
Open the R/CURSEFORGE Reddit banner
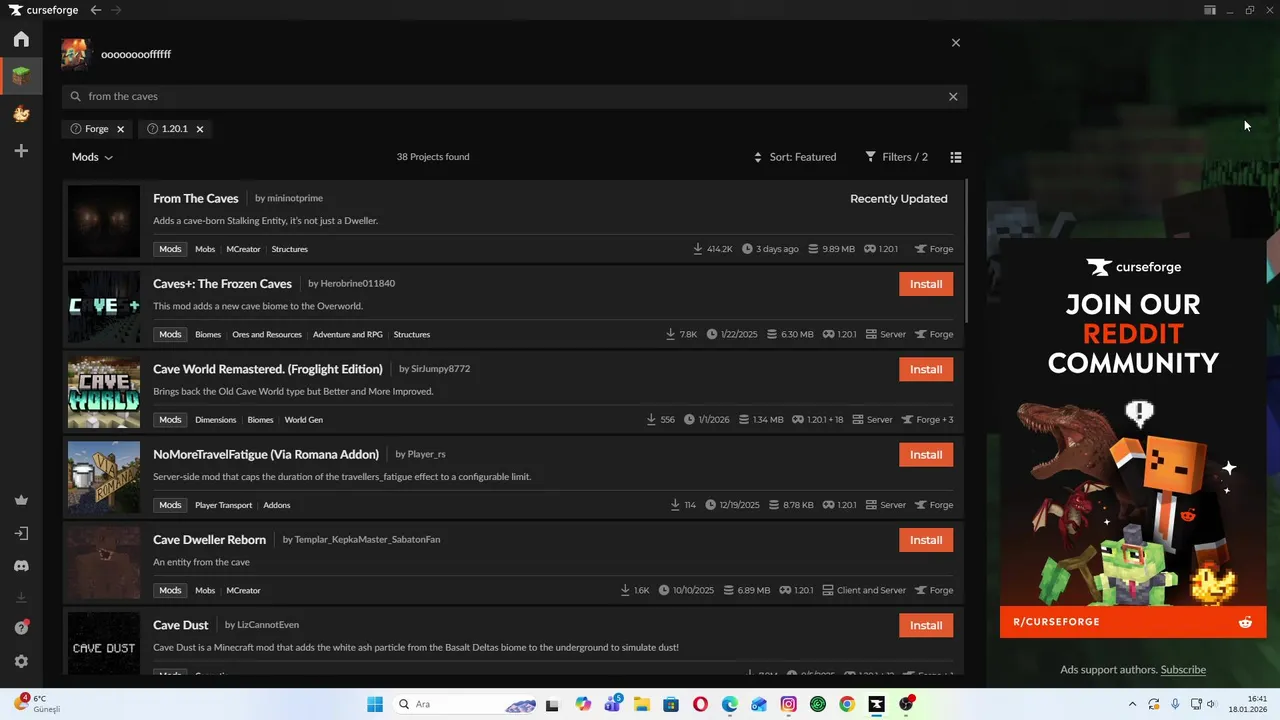[x=1133, y=622]
